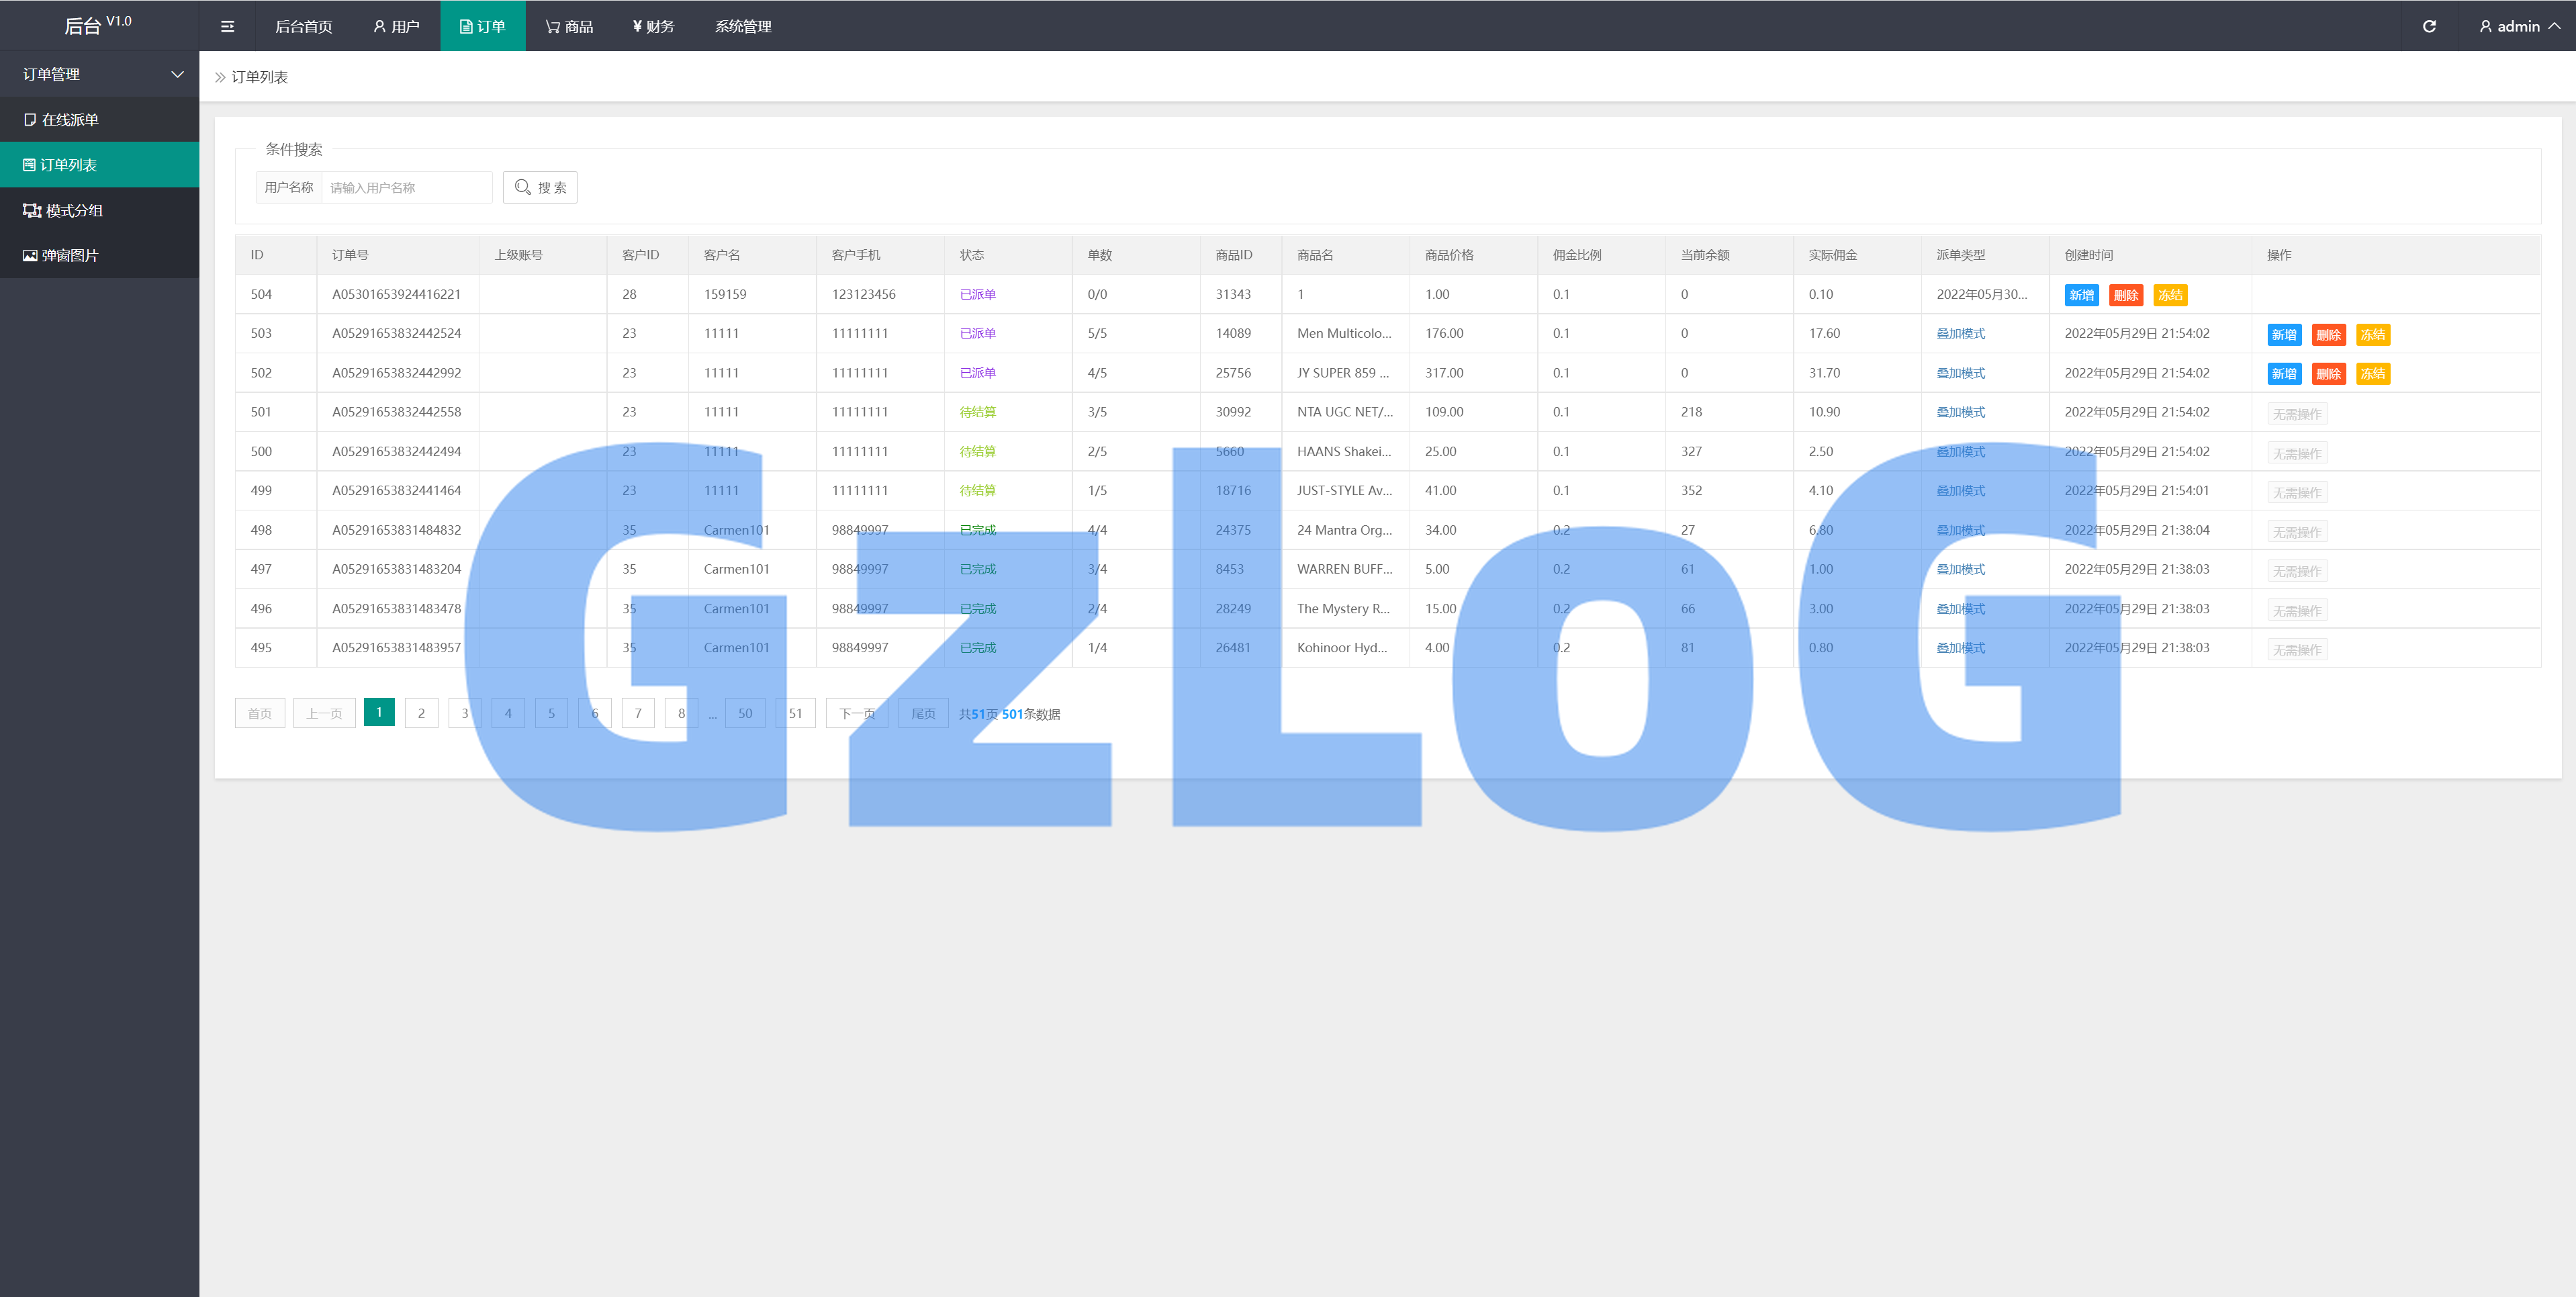The image size is (2576, 1297).
Task: Go to 后台首页 tab
Action: (303, 26)
